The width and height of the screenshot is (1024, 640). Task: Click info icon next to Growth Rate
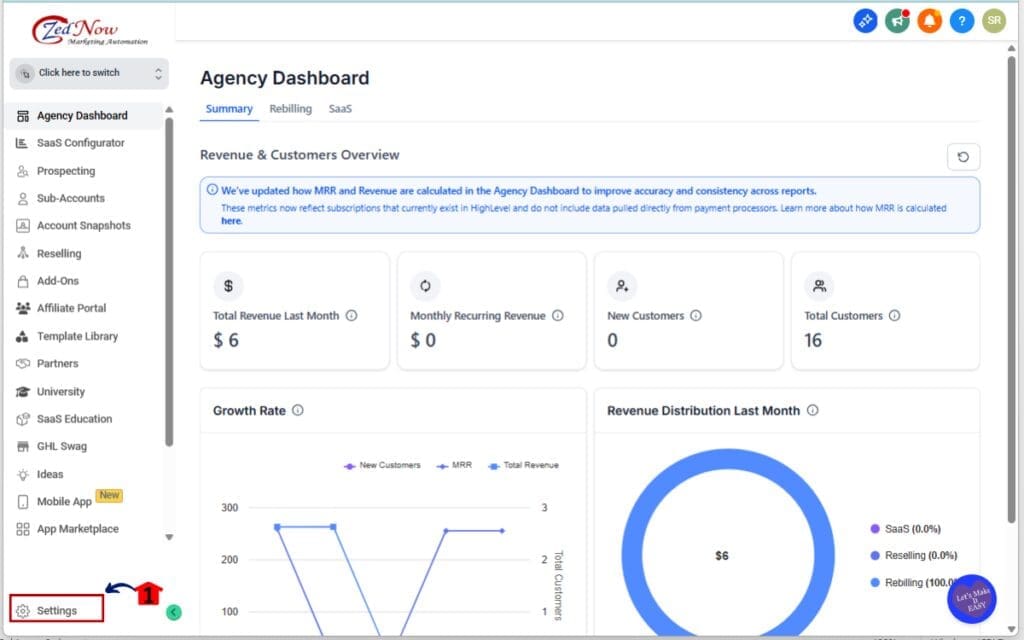(298, 410)
